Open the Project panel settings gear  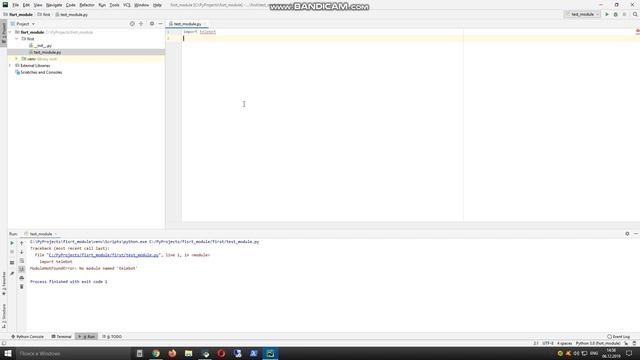tap(152, 24)
